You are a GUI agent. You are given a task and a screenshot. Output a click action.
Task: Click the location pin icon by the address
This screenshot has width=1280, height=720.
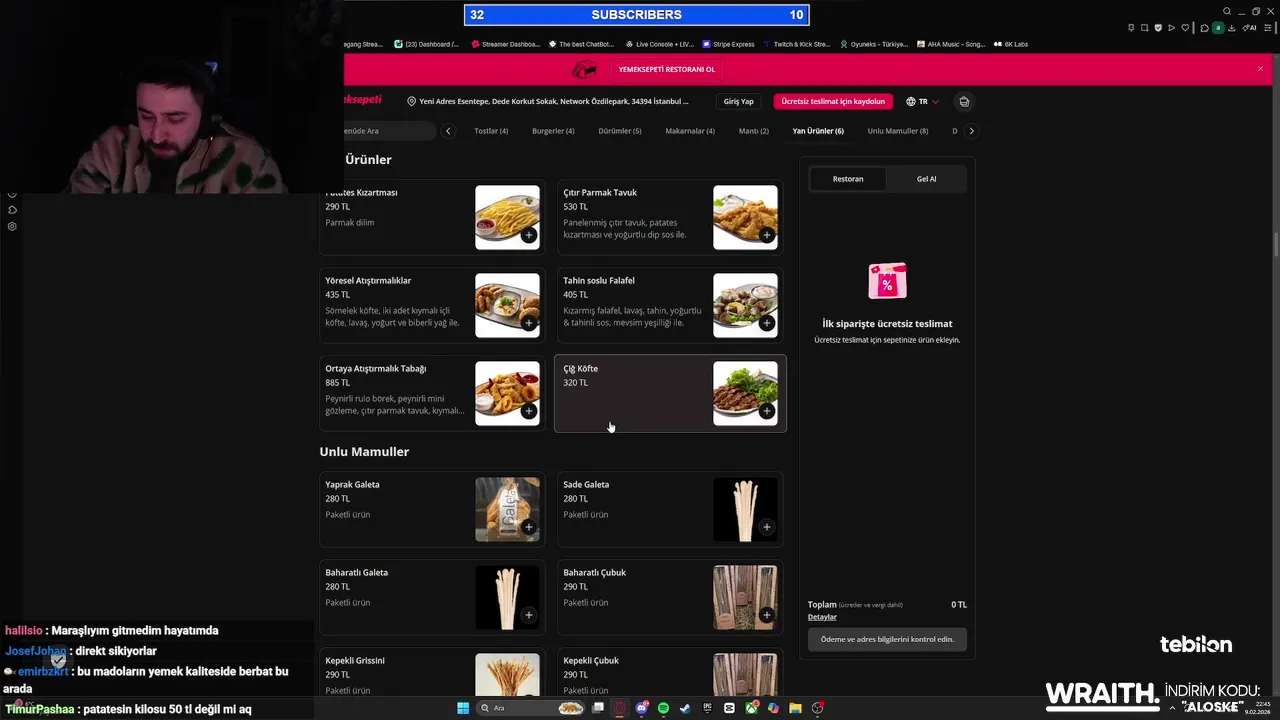[411, 101]
